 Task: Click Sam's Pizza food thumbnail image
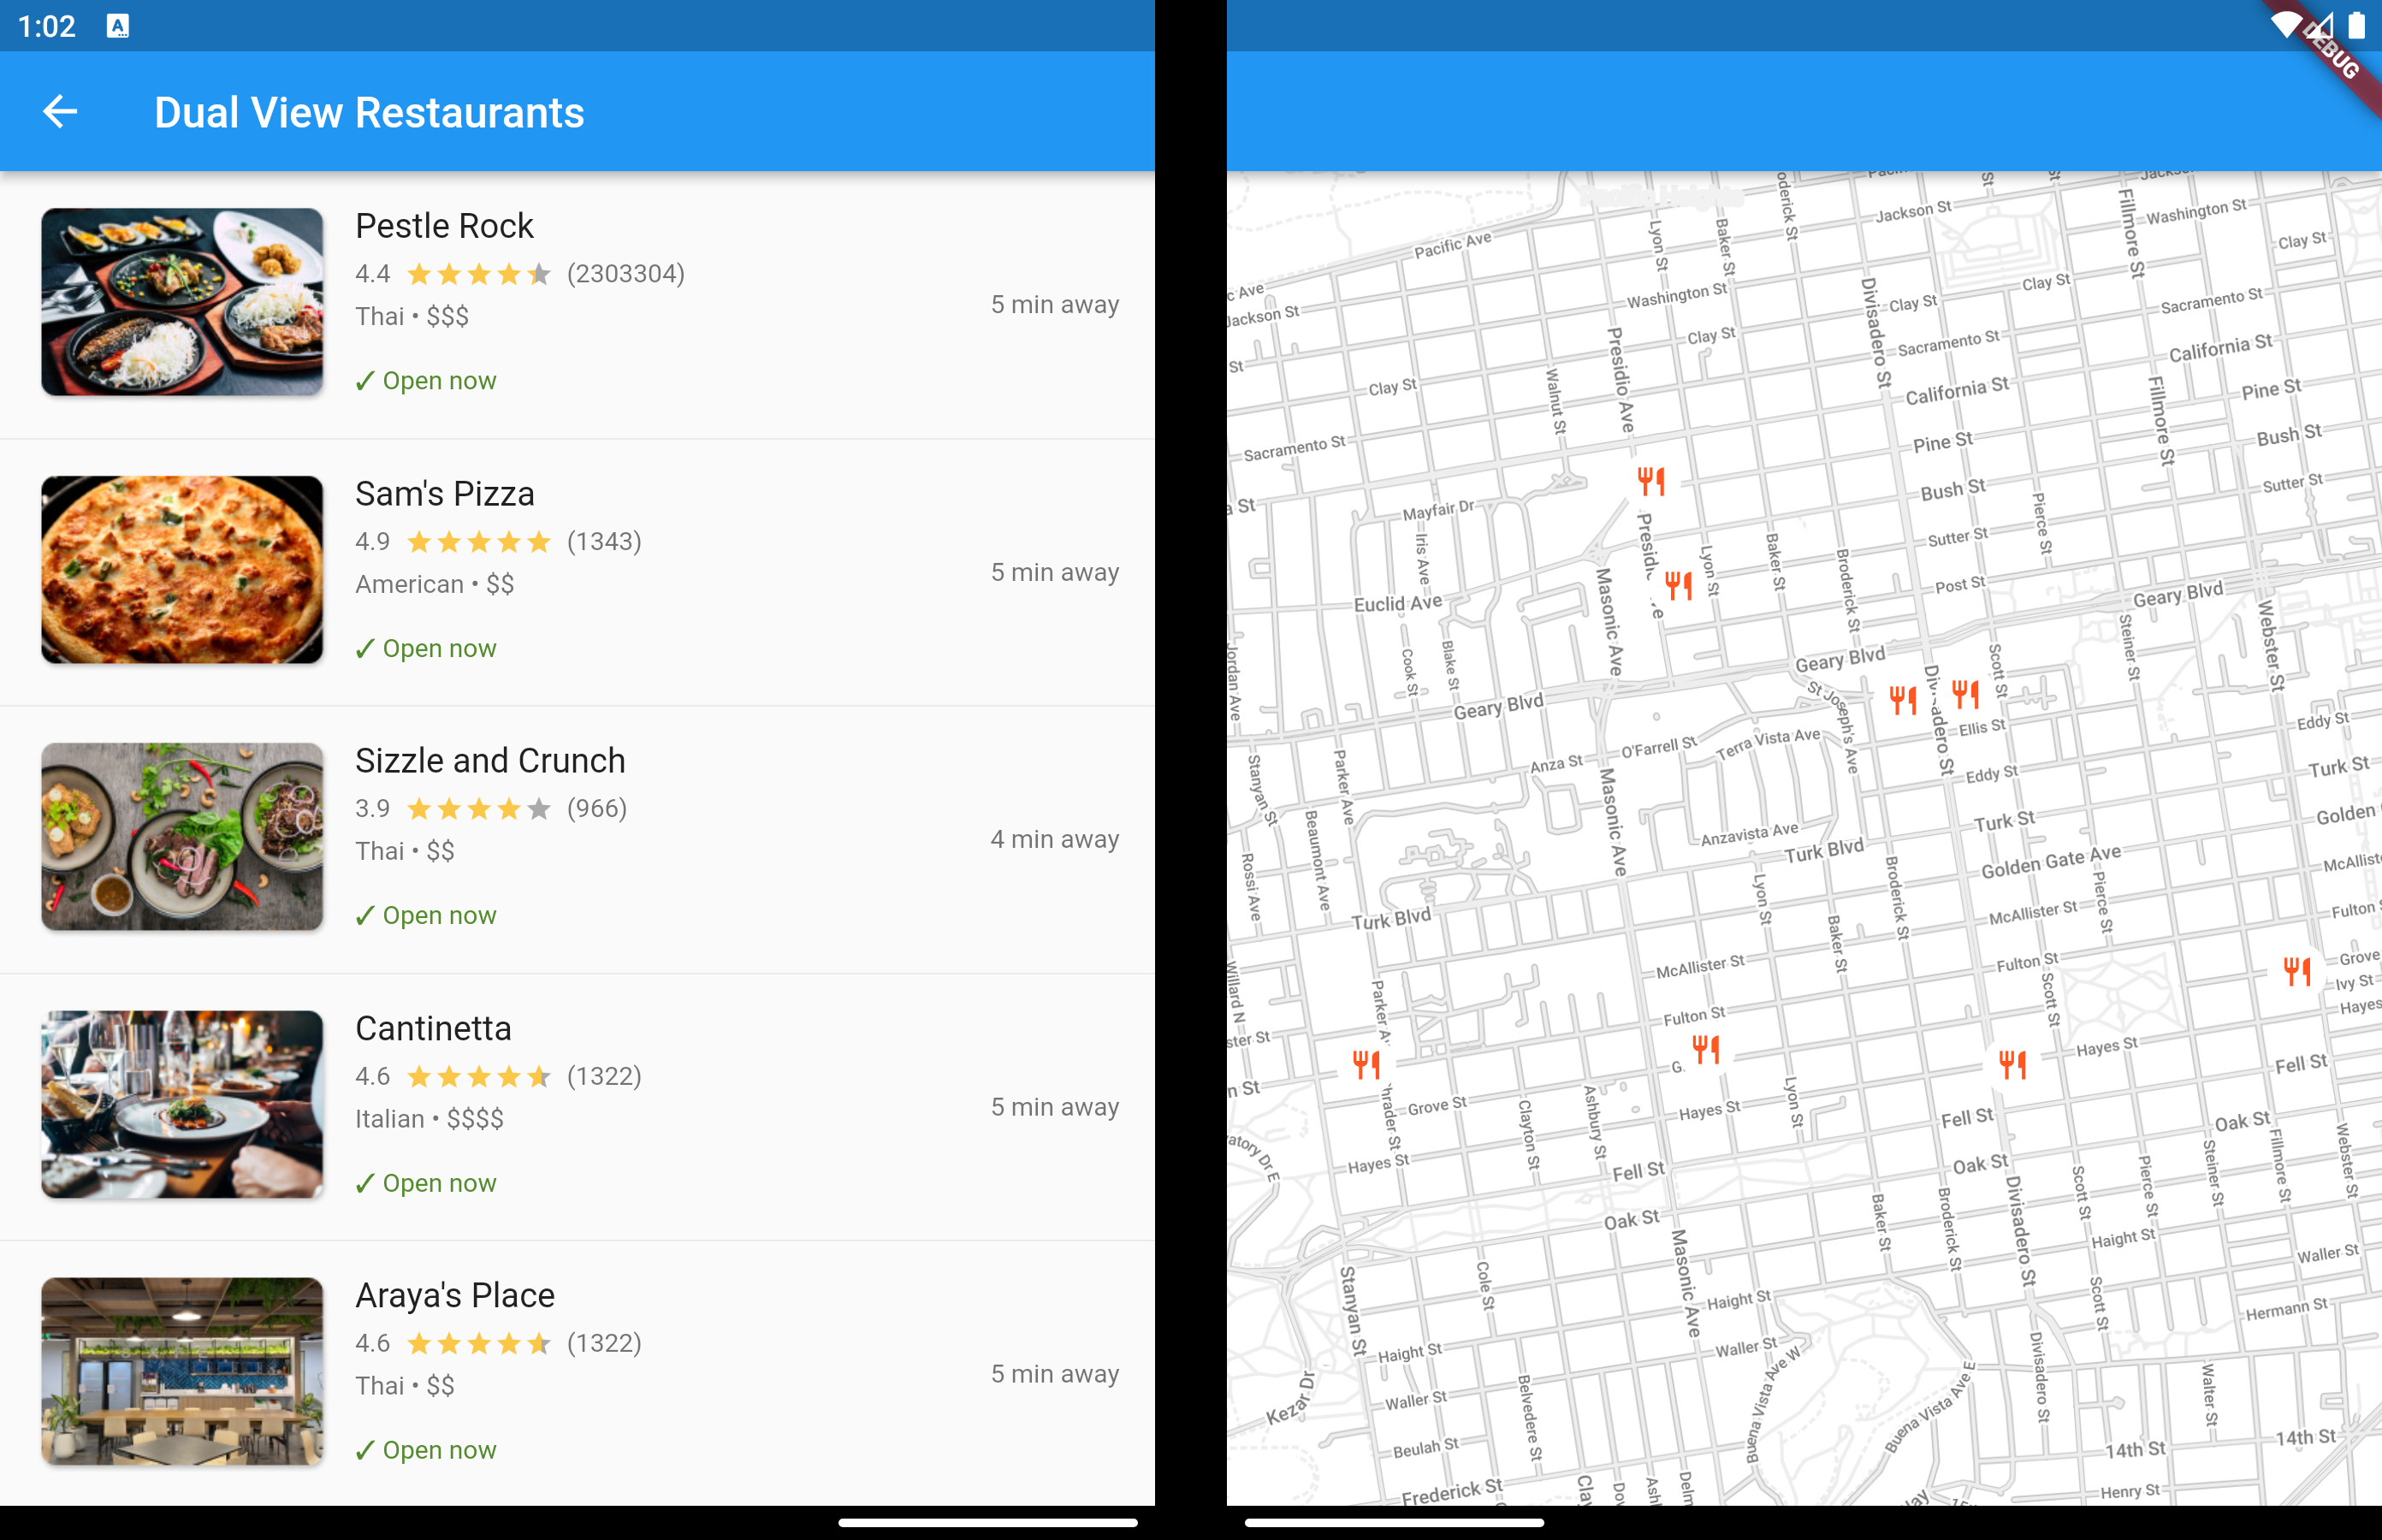click(x=181, y=572)
